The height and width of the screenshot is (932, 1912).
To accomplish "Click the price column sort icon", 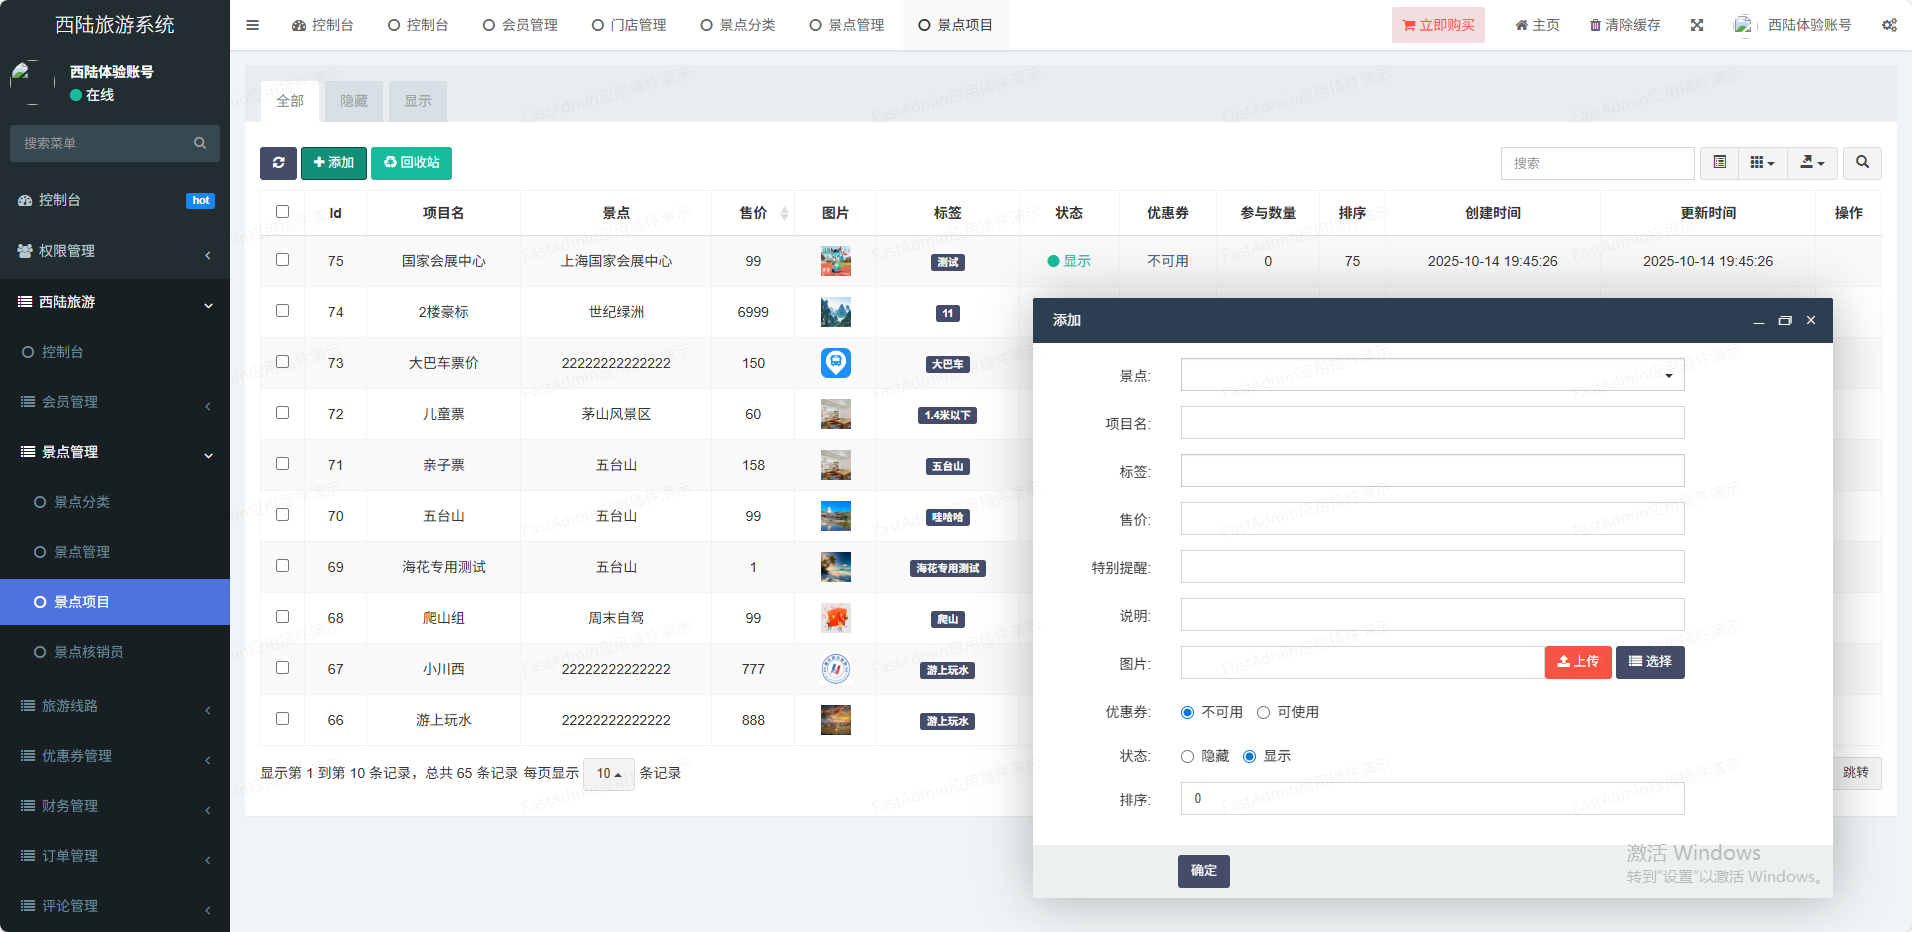I will [x=784, y=213].
